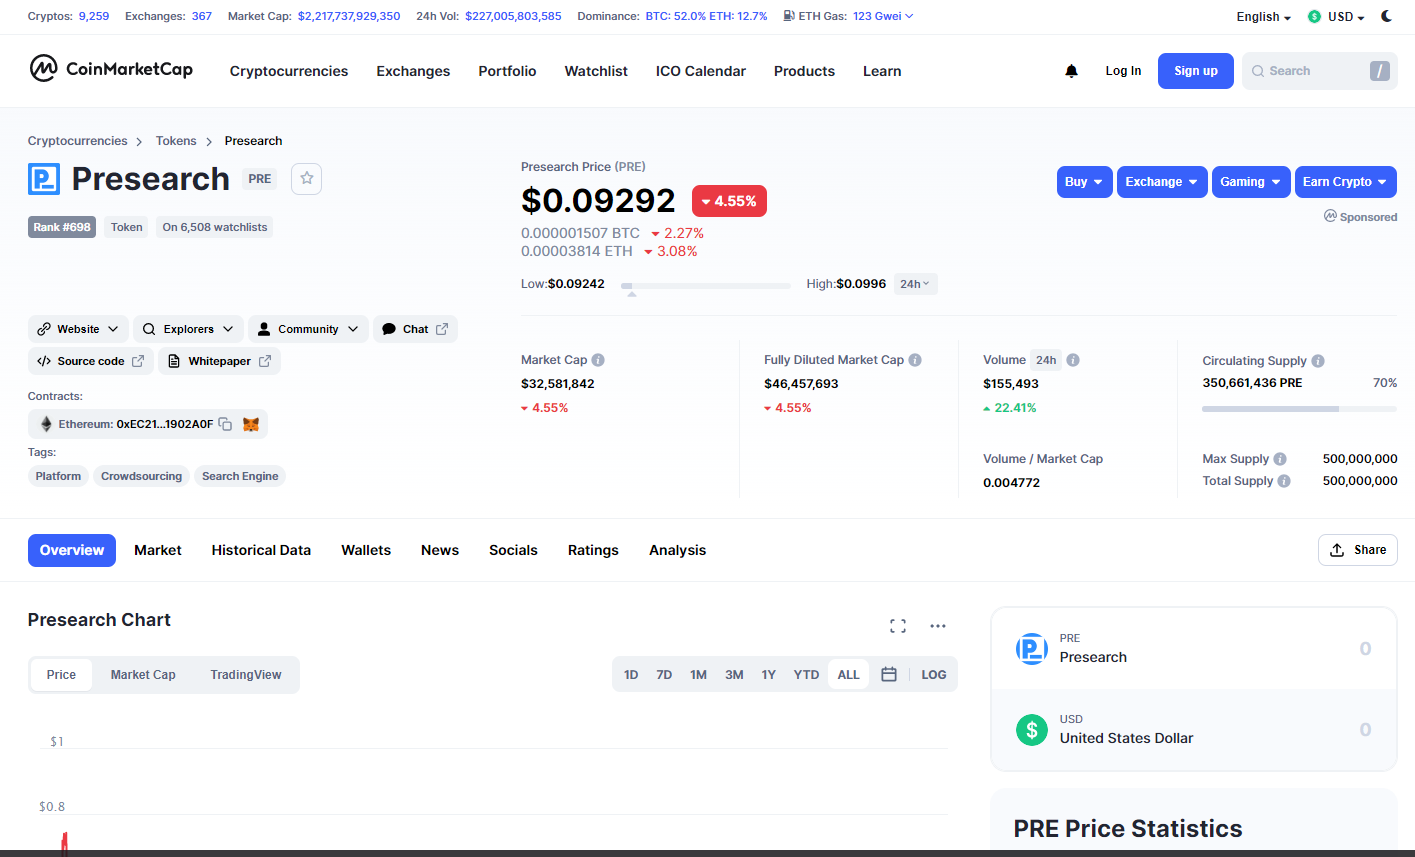Toggle LOG scale on chart
The image size is (1415, 857).
click(x=934, y=675)
